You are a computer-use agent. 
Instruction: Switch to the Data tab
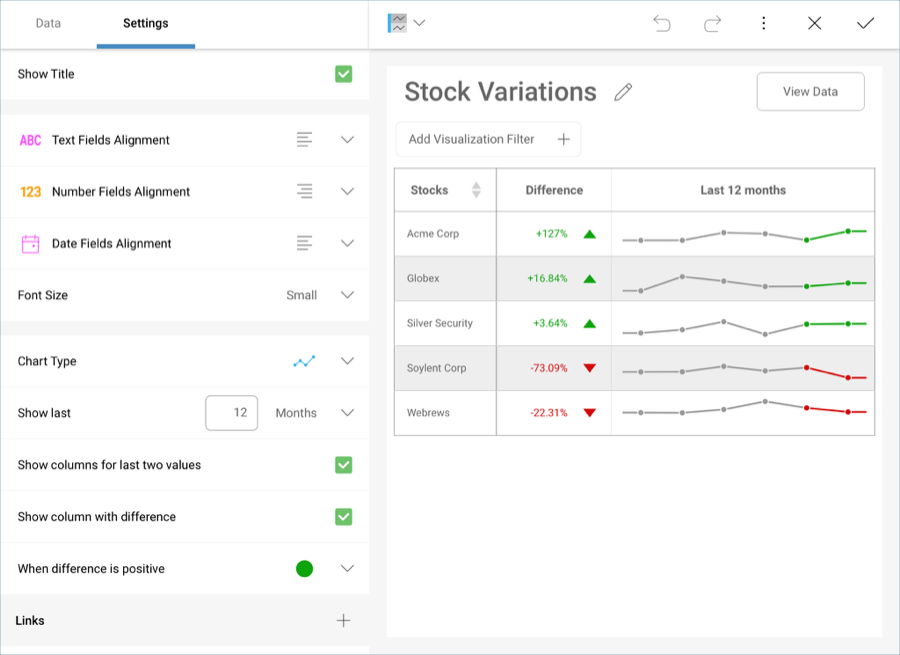[x=48, y=22]
